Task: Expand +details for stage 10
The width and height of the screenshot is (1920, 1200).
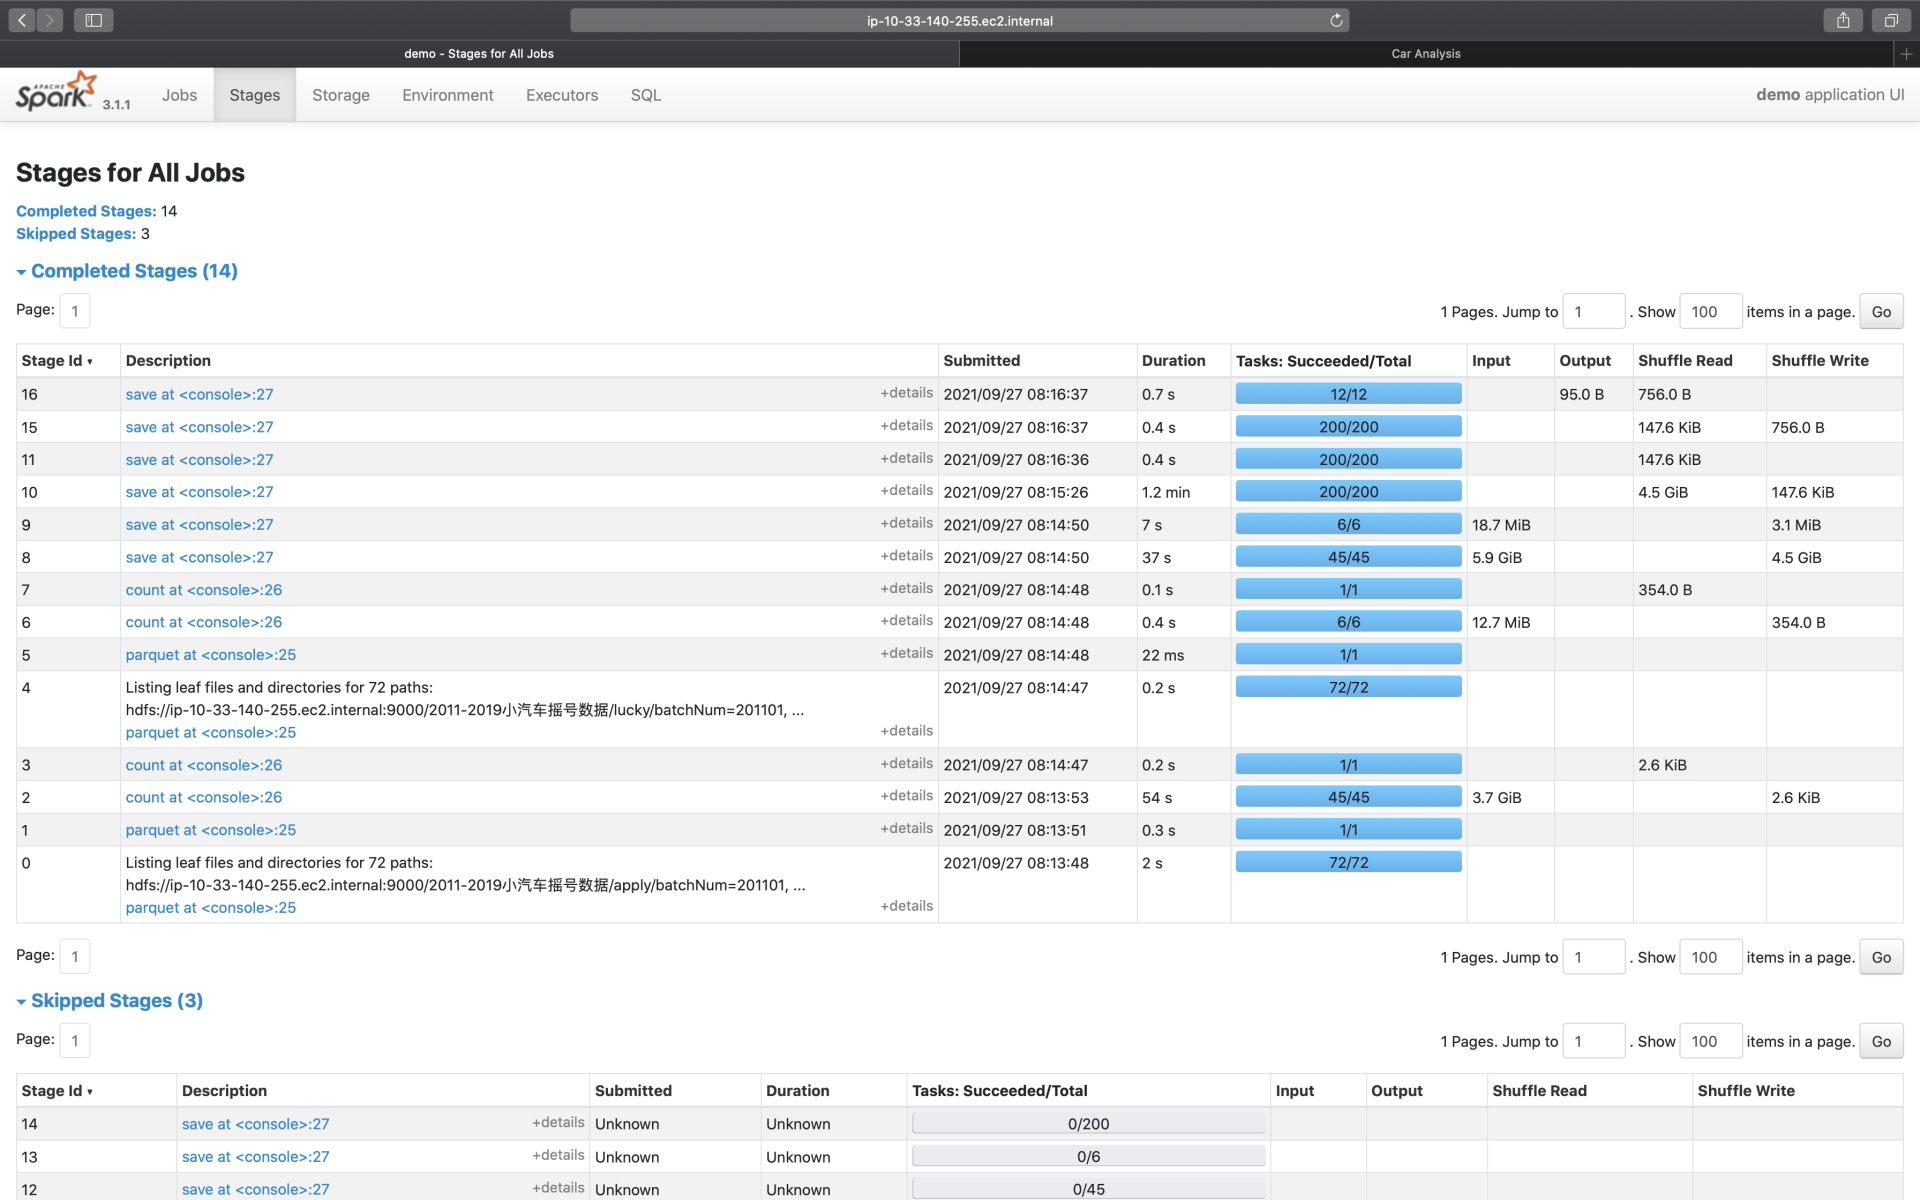Action: [x=906, y=491]
